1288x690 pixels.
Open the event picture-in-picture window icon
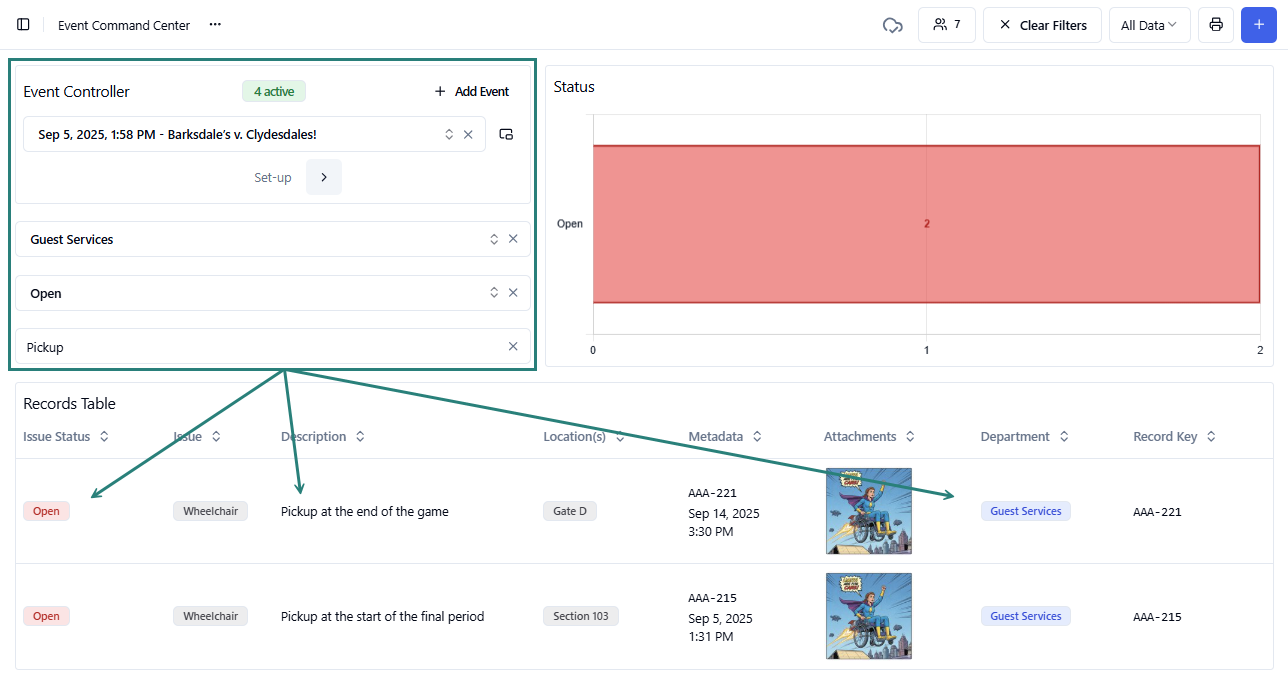[506, 134]
